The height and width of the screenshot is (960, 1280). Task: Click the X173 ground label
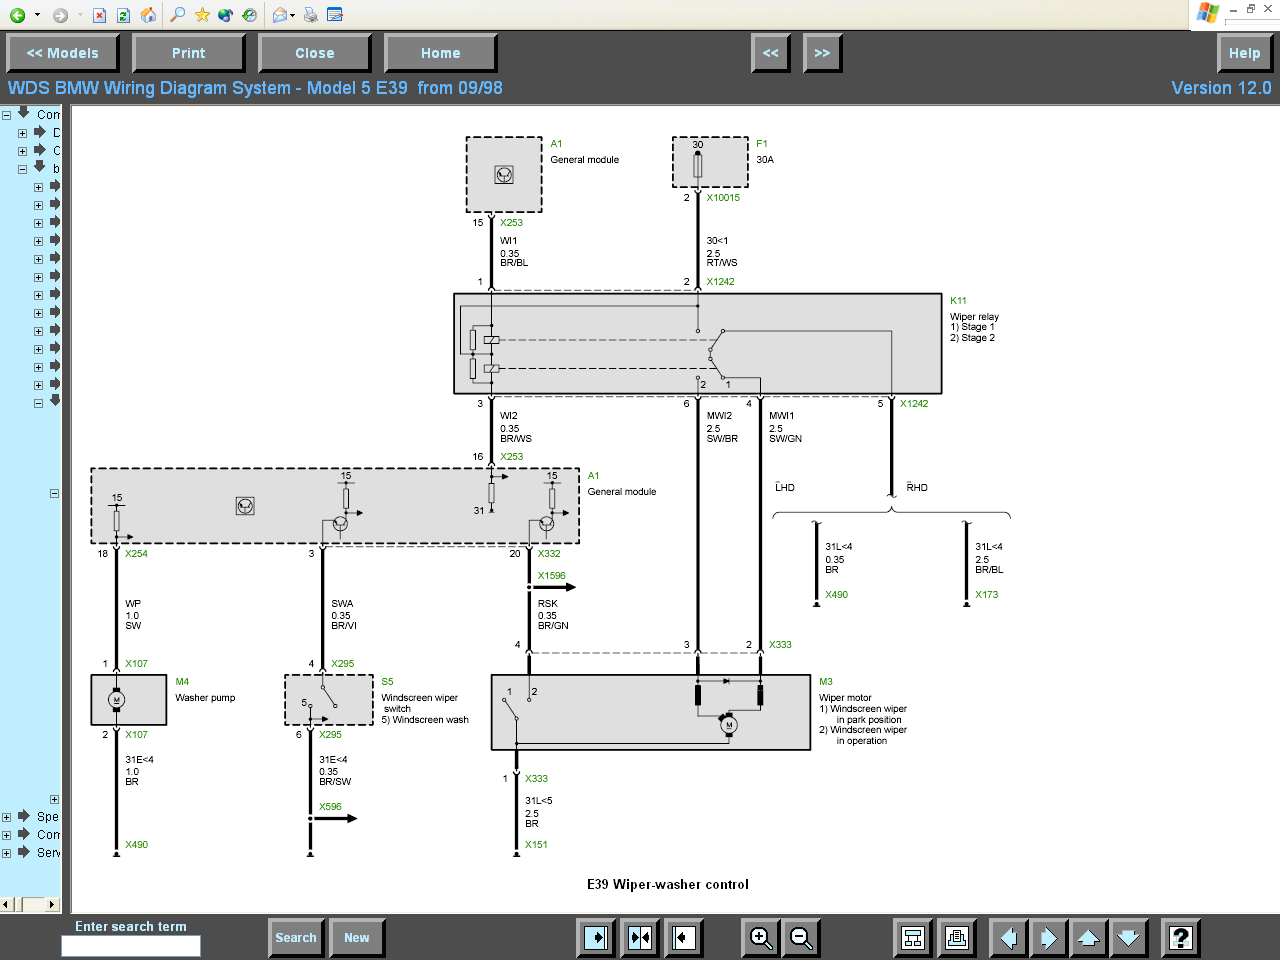(x=986, y=595)
